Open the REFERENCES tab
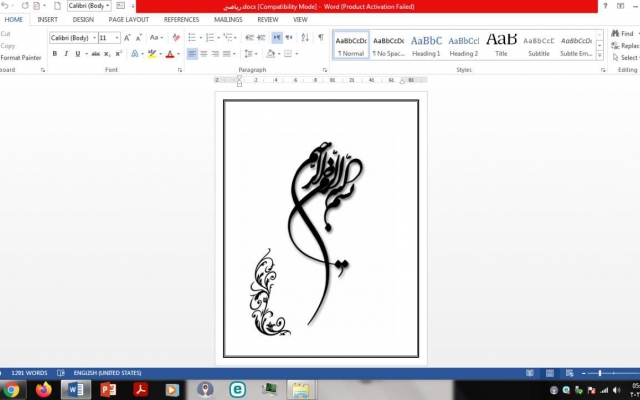The image size is (640, 400). point(182,20)
